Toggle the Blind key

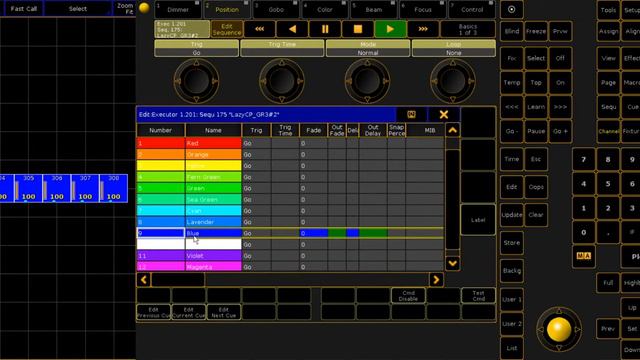(x=511, y=31)
